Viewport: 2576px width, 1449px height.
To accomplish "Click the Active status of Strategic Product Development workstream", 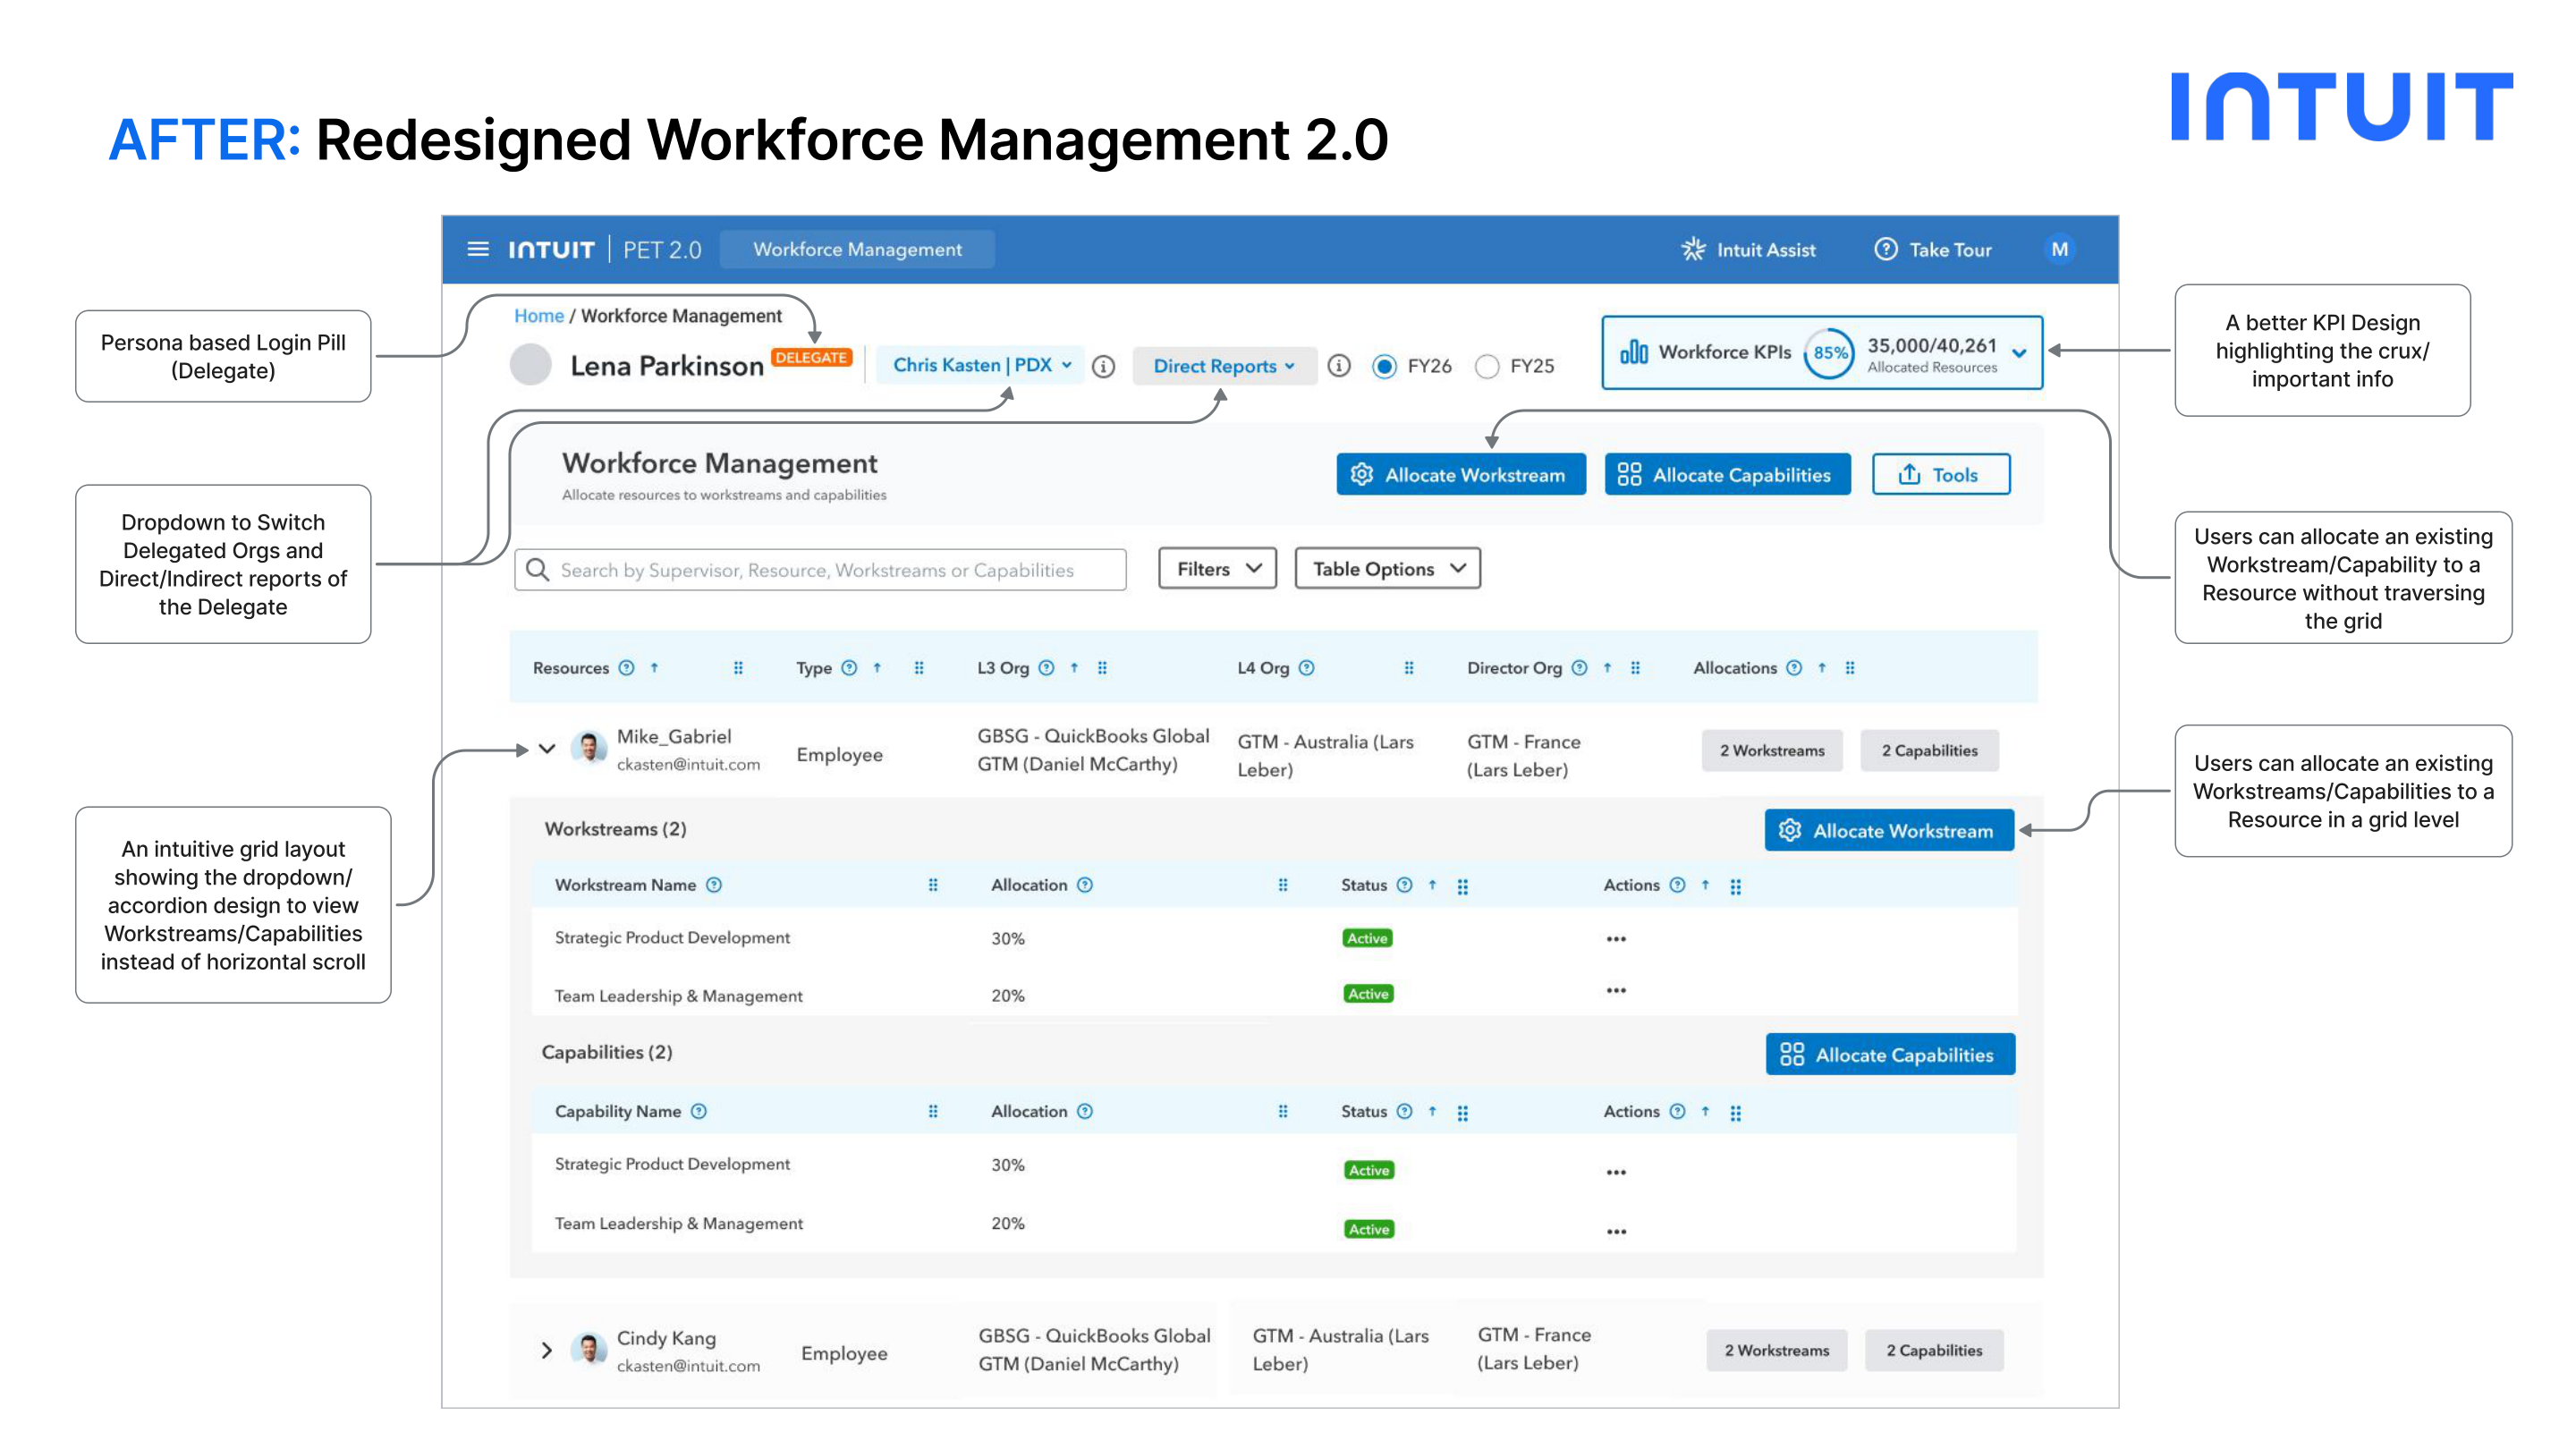I will [1367, 938].
